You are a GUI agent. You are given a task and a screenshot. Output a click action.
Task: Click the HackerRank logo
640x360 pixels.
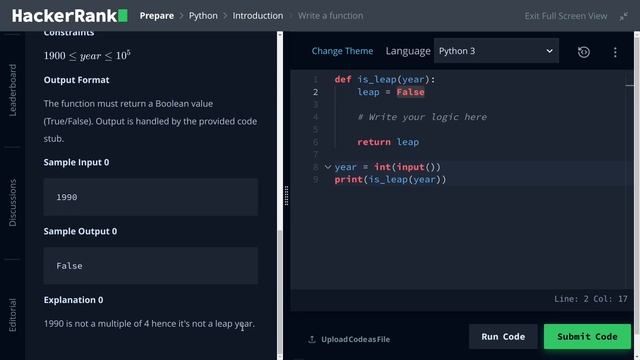click(69, 16)
